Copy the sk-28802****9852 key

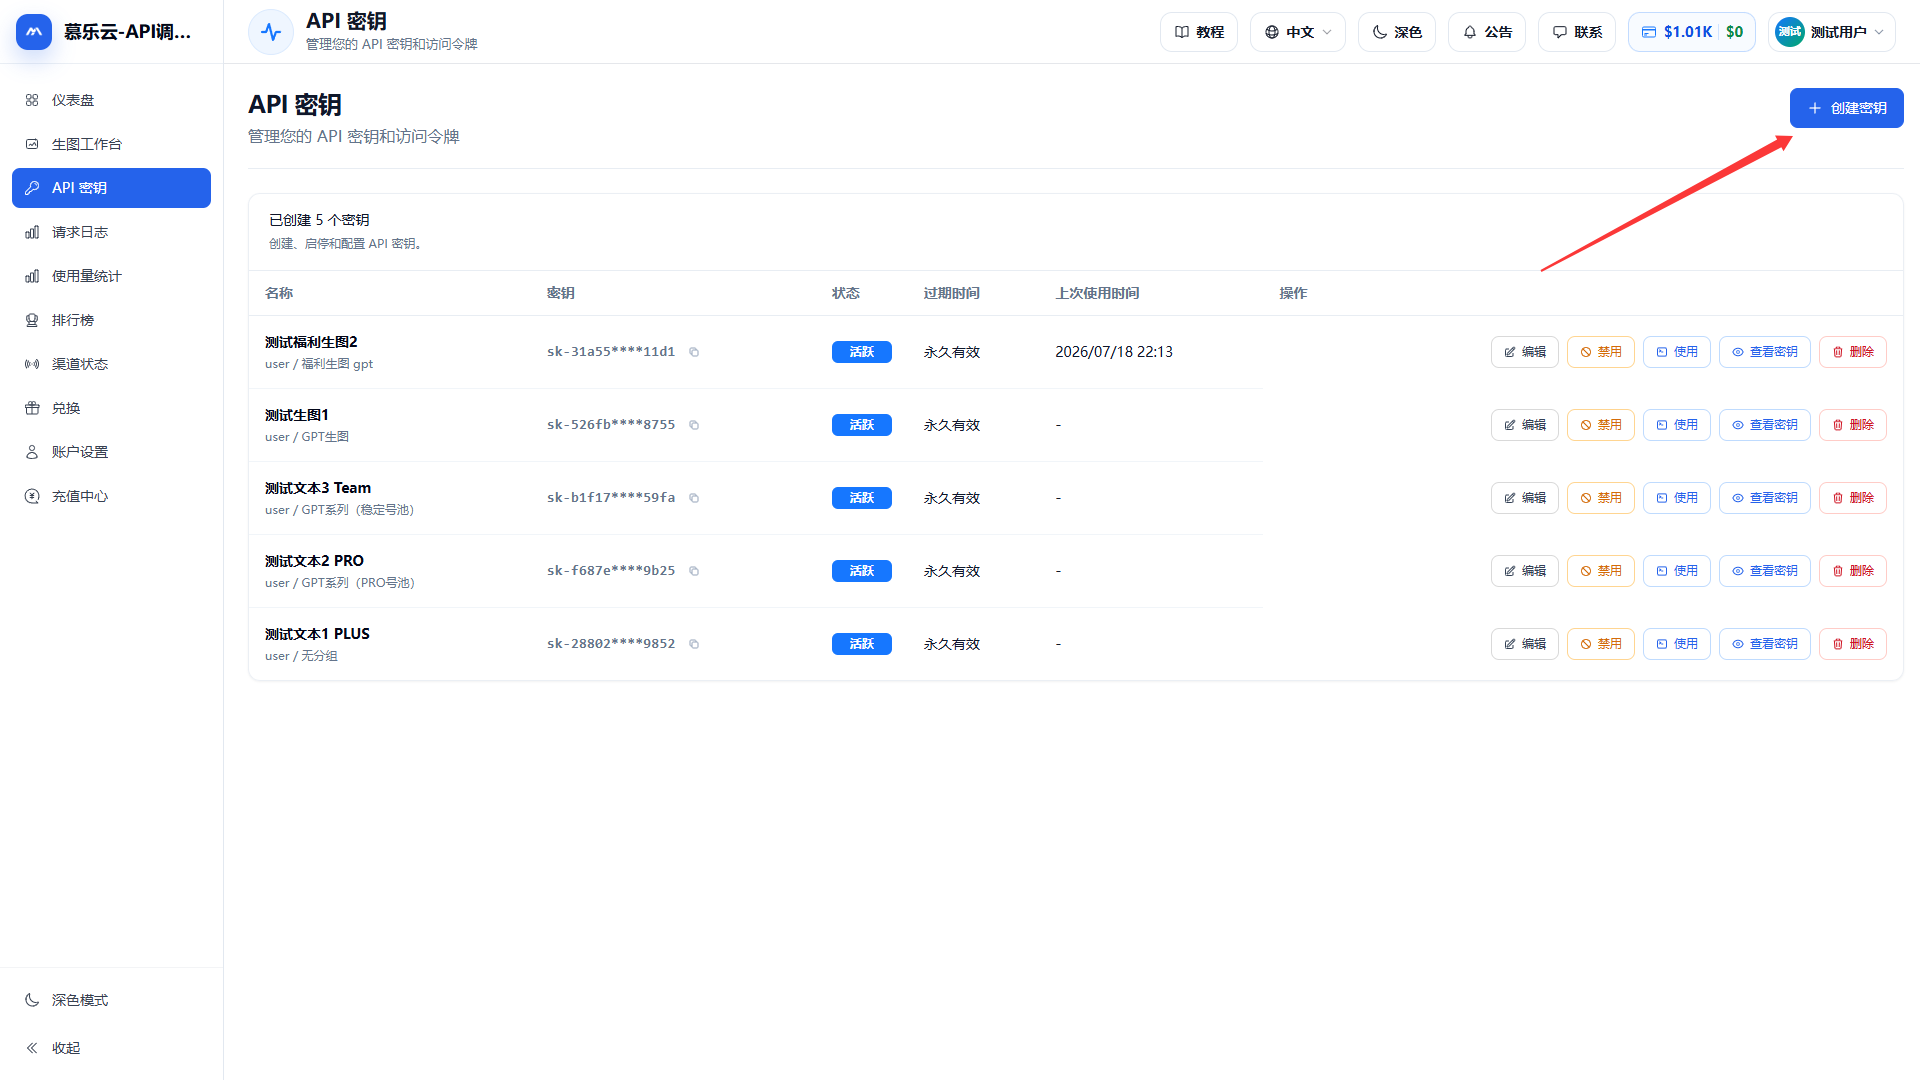pyautogui.click(x=694, y=644)
